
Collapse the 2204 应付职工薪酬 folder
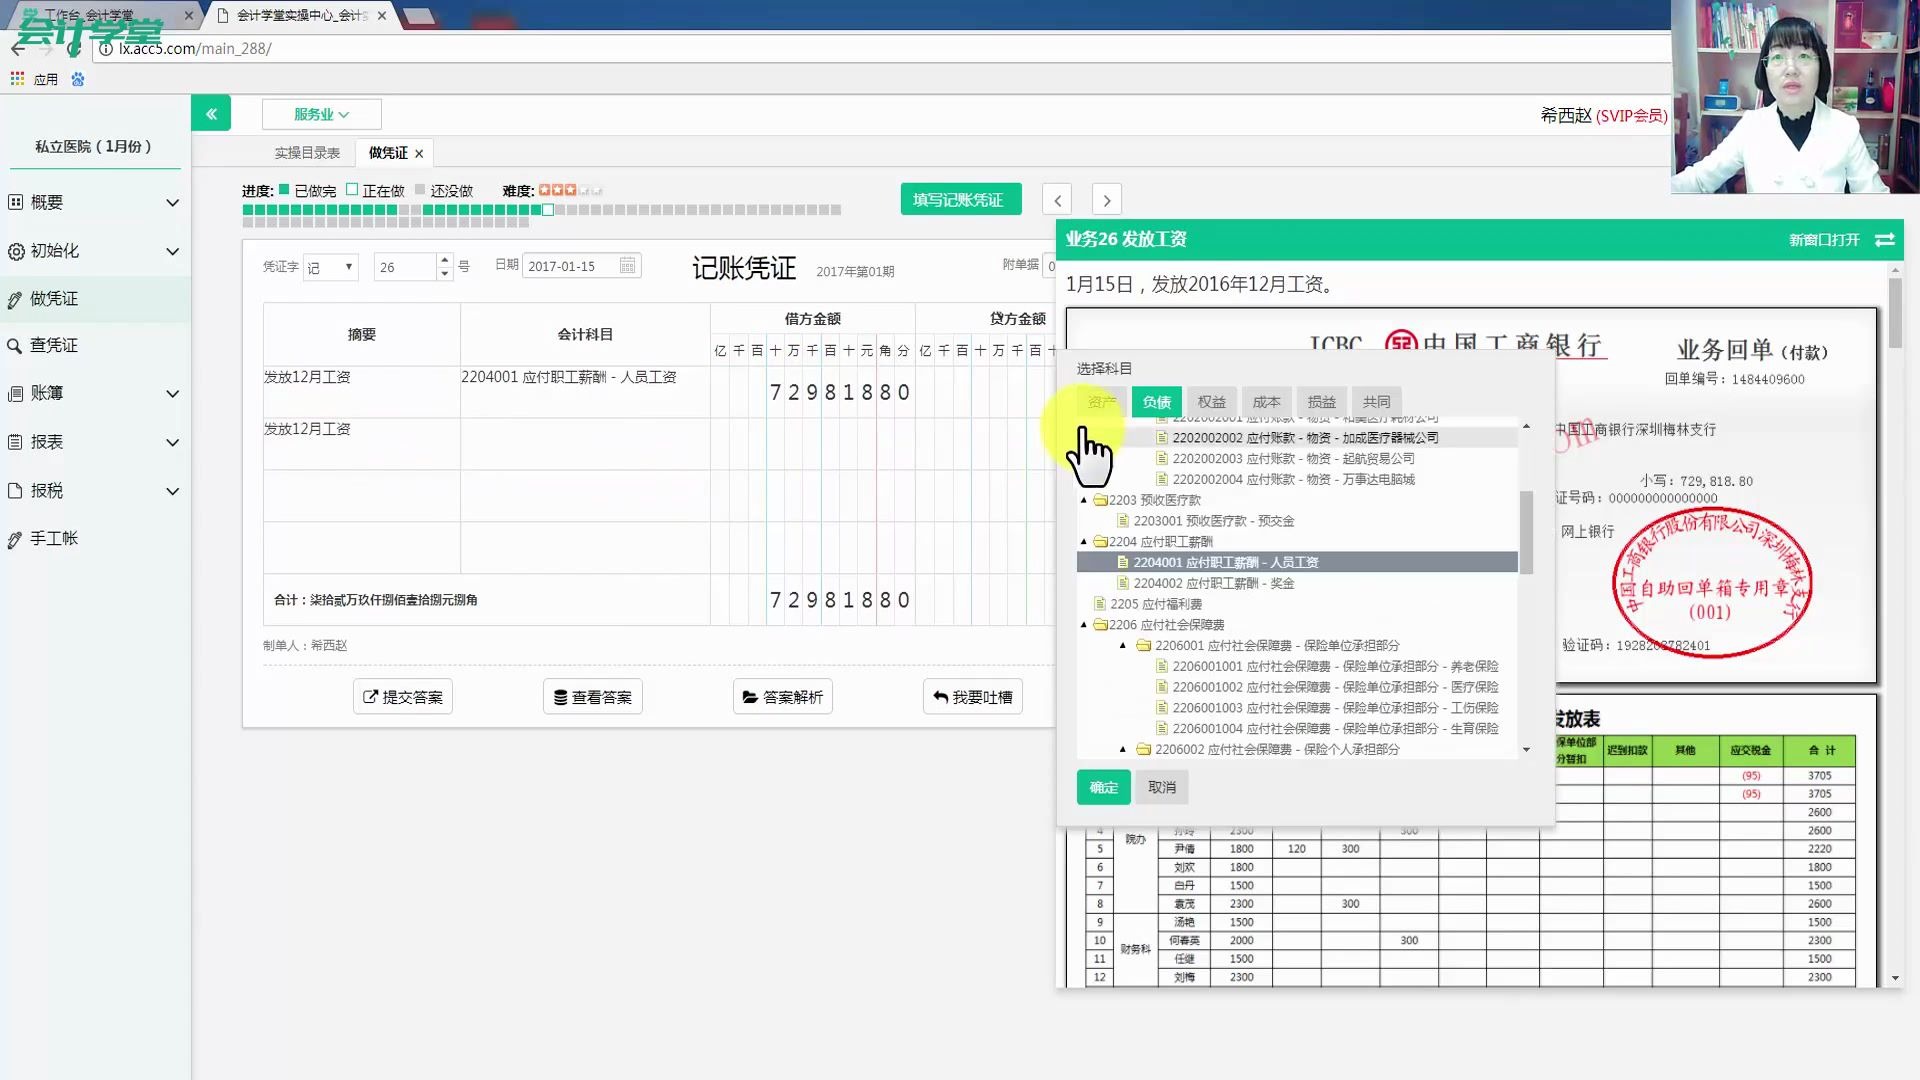pyautogui.click(x=1083, y=542)
